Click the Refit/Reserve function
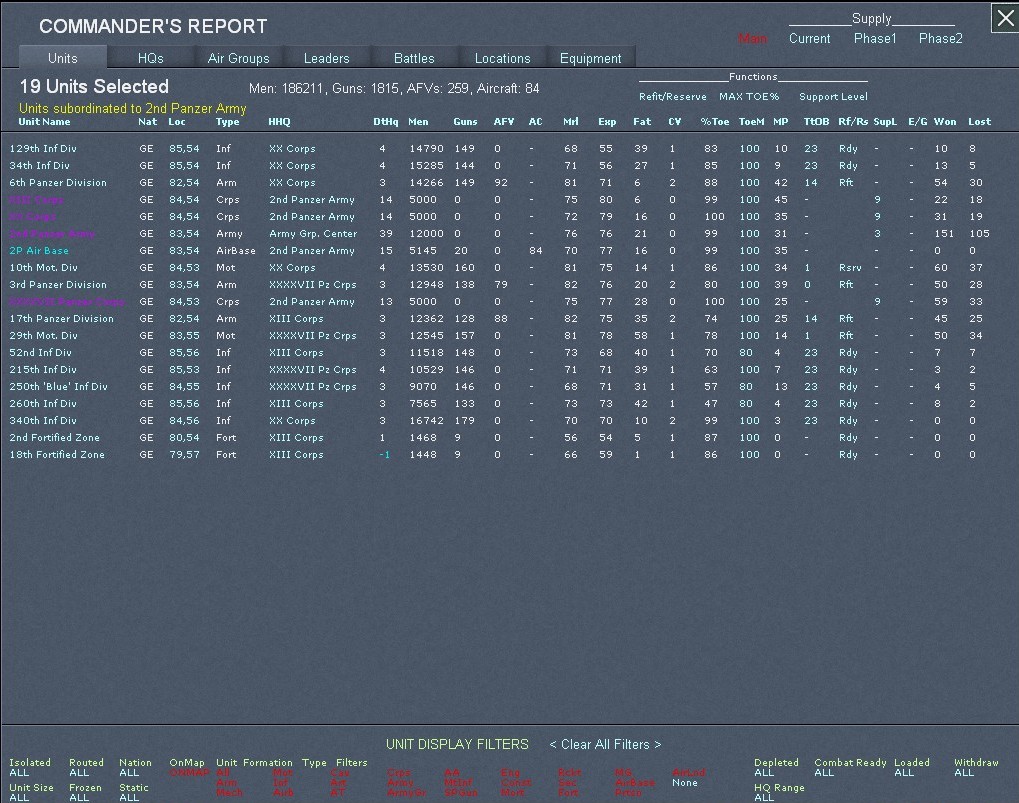1019x803 pixels. 672,97
